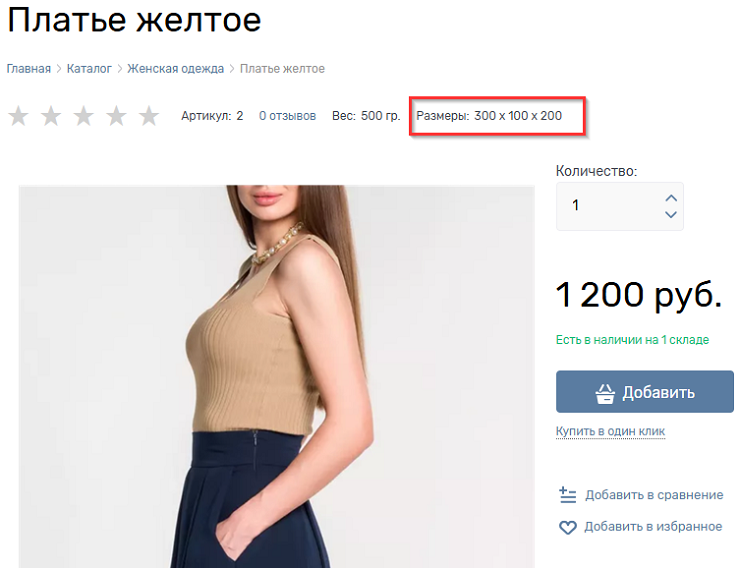Screen dimensions: 740x568
Task: Open the product photo of the dress
Action: [276, 376]
